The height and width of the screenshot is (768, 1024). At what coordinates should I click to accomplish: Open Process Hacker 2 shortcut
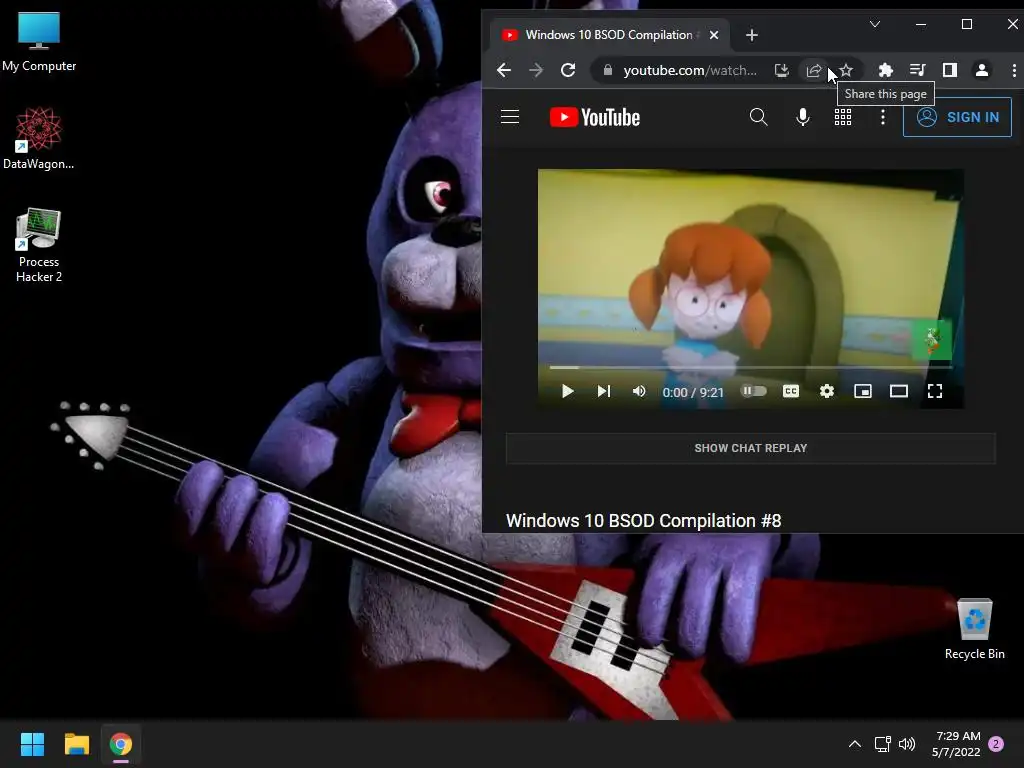tap(39, 245)
